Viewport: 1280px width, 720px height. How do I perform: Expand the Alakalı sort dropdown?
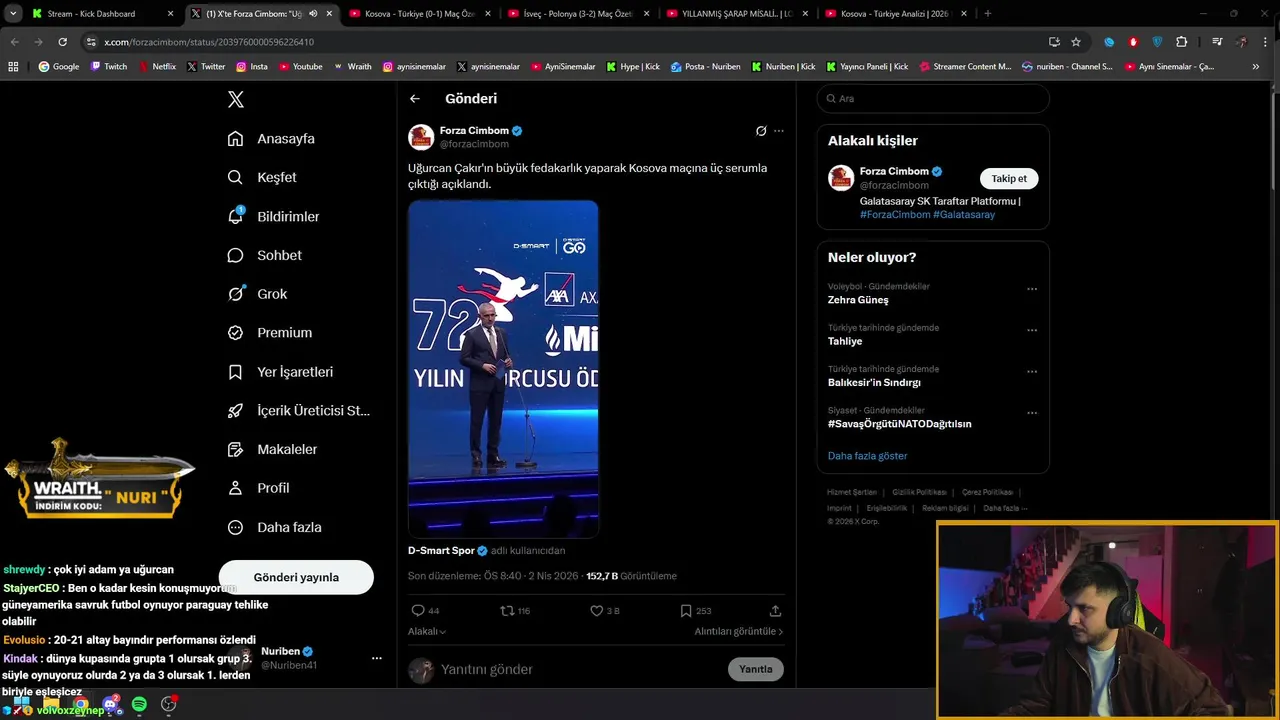427,631
